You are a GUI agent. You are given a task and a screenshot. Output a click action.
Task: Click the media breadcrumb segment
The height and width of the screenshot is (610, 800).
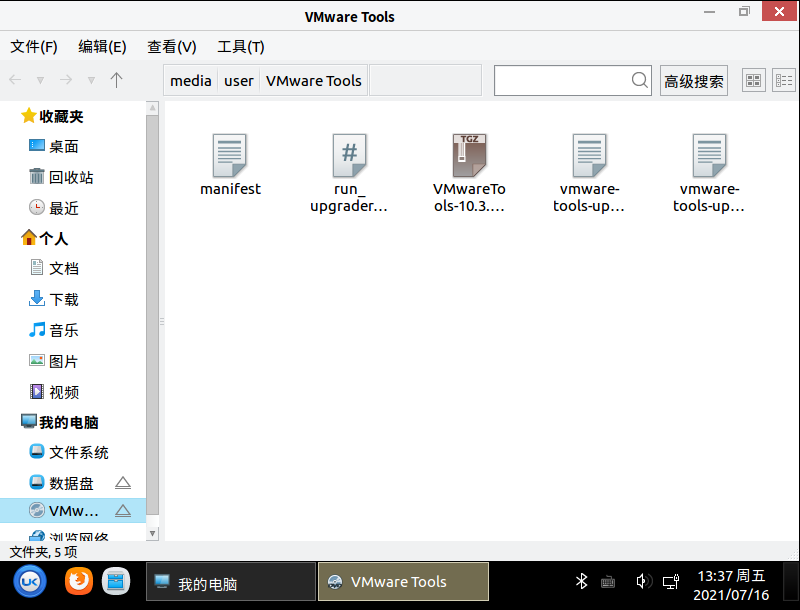tap(191, 81)
